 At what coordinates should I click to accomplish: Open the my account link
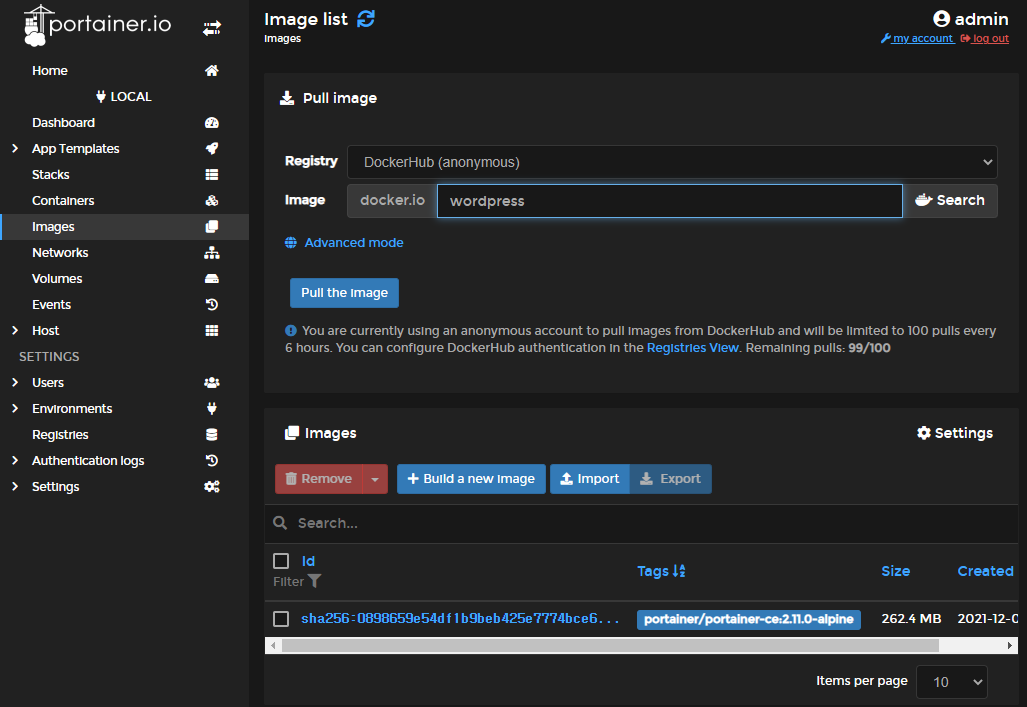pos(917,38)
